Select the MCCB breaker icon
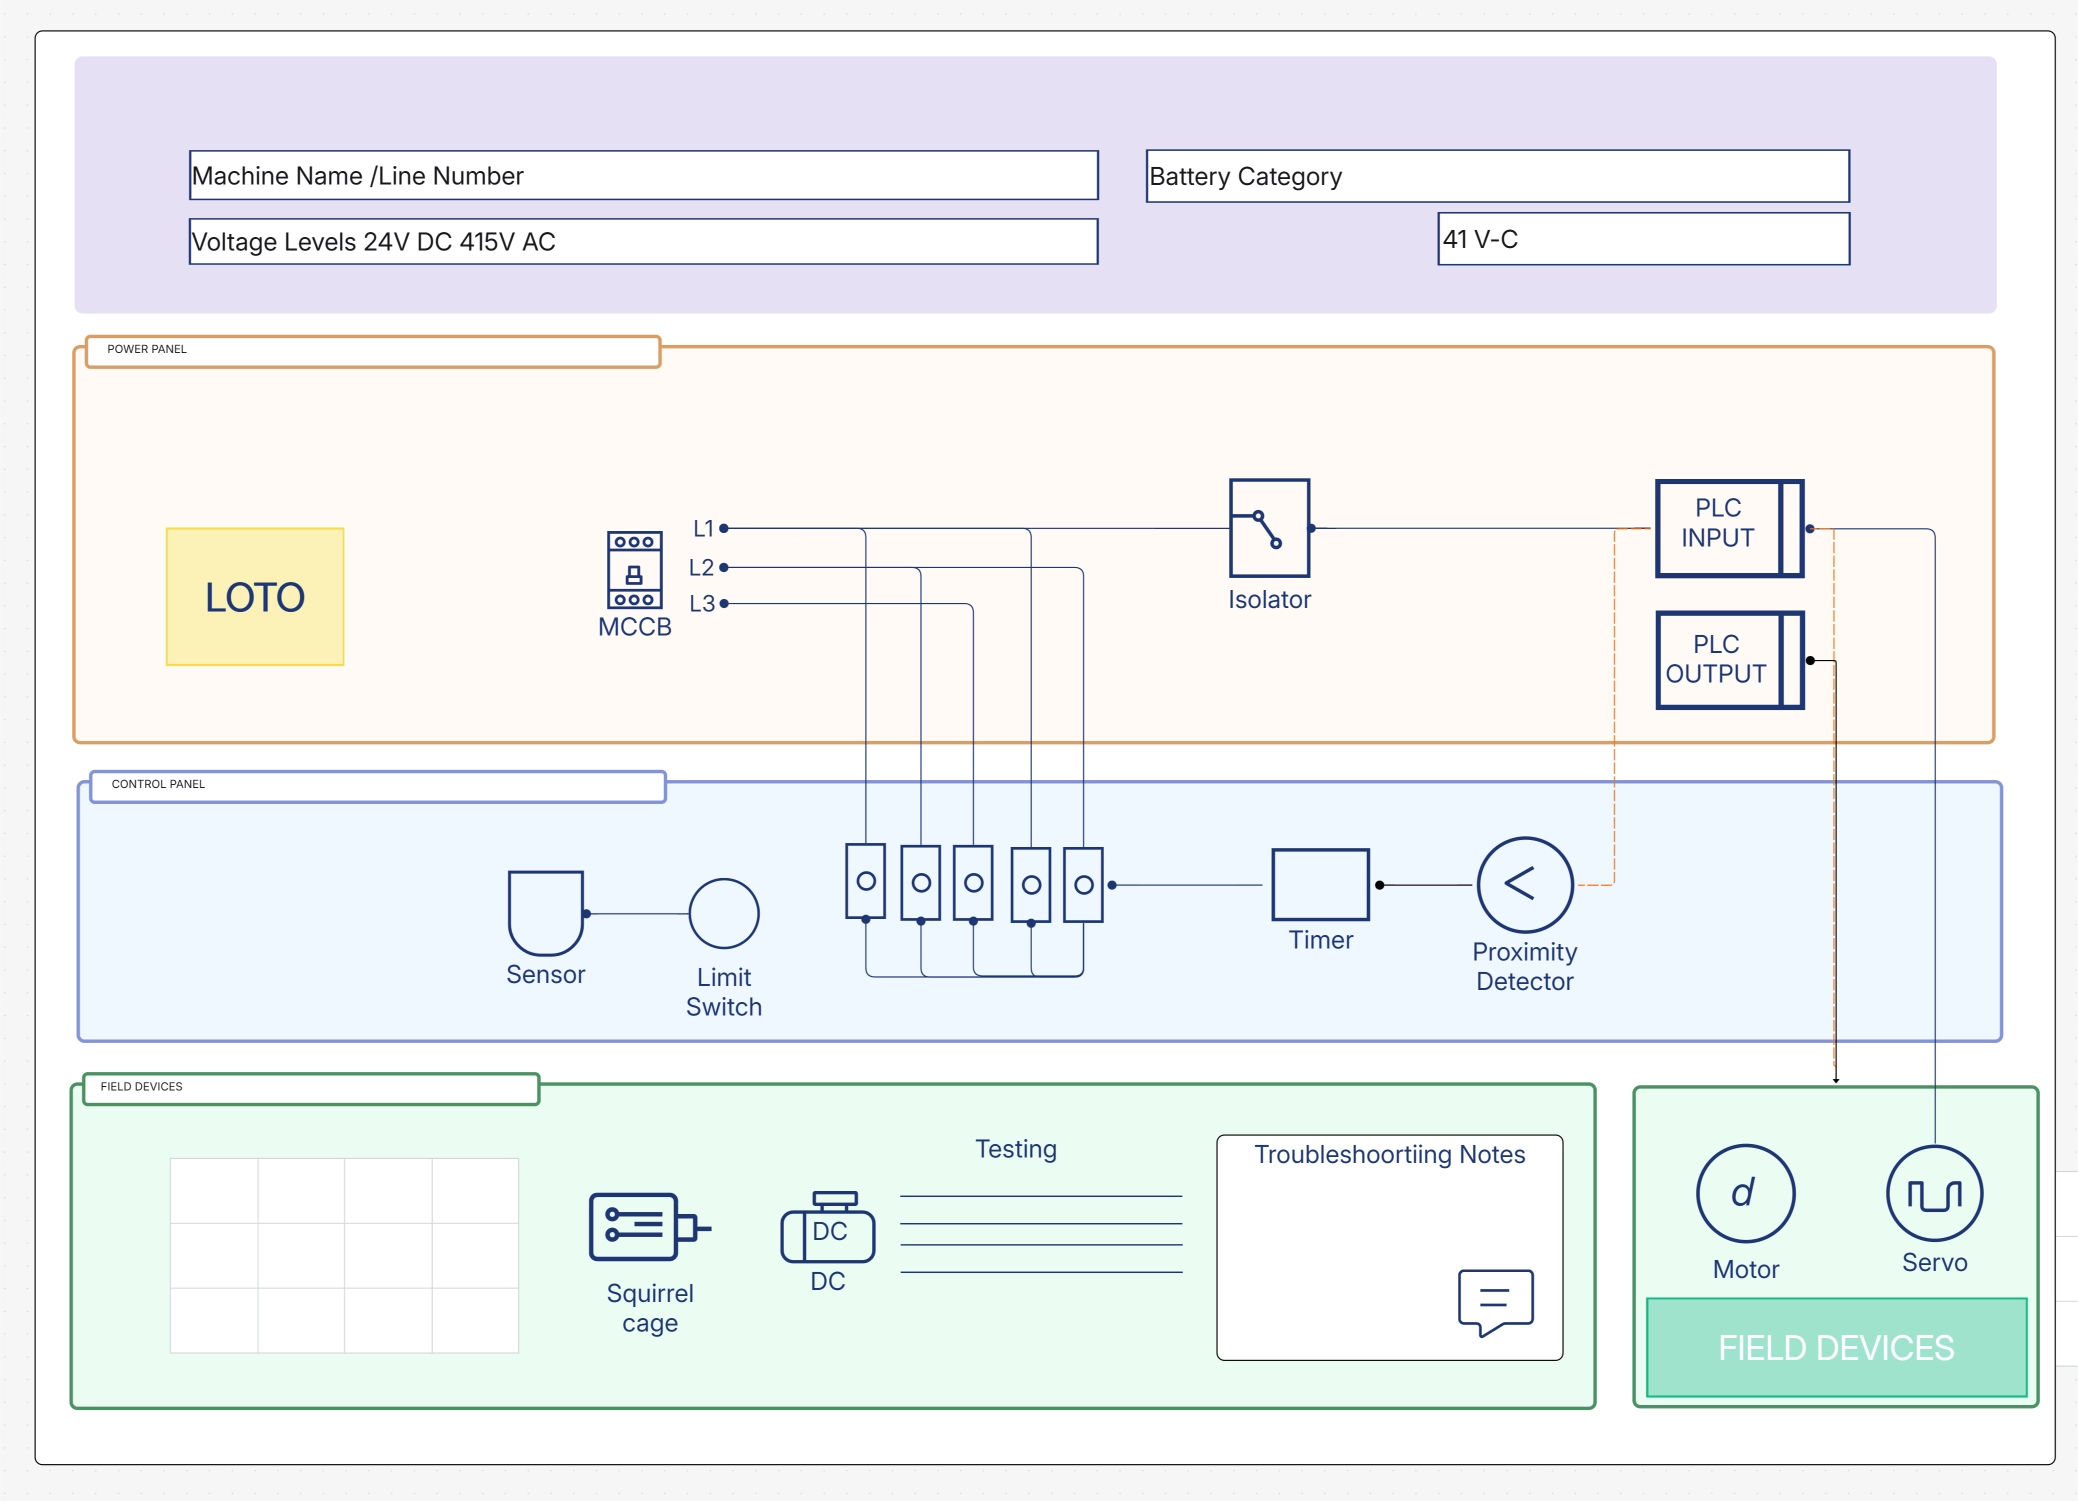 point(634,570)
